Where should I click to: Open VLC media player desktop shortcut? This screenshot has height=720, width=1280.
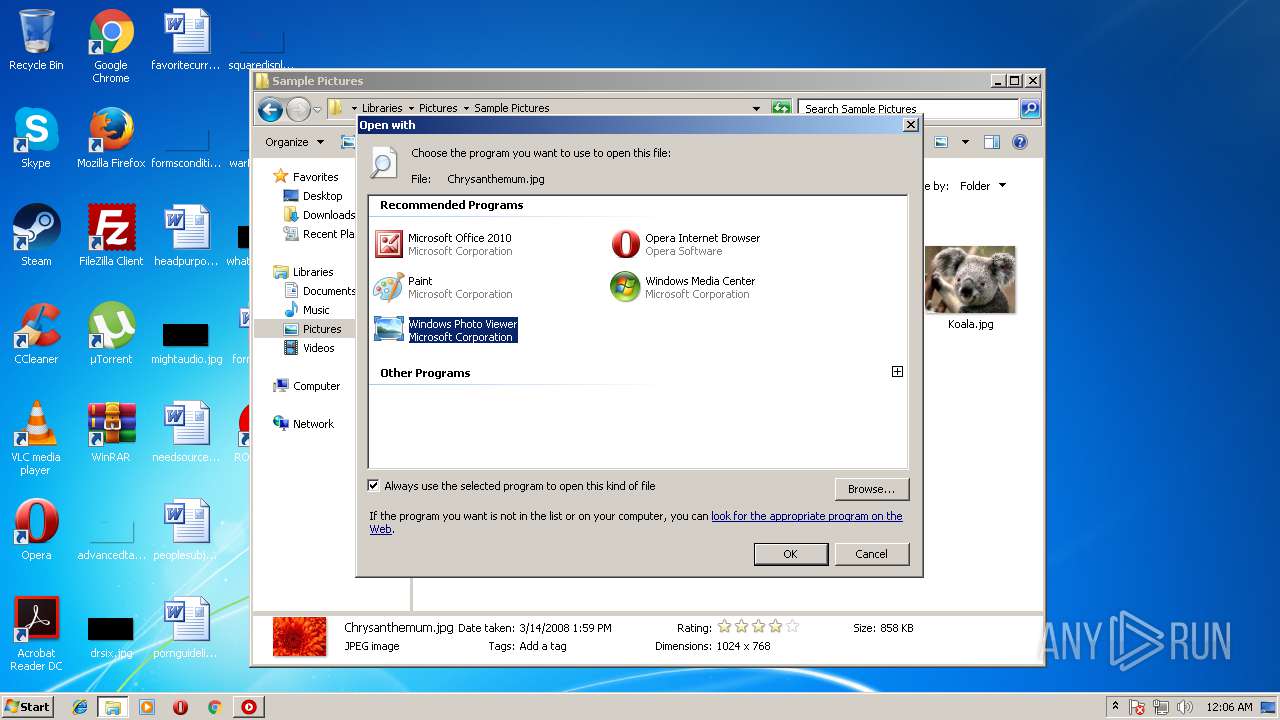click(x=36, y=438)
